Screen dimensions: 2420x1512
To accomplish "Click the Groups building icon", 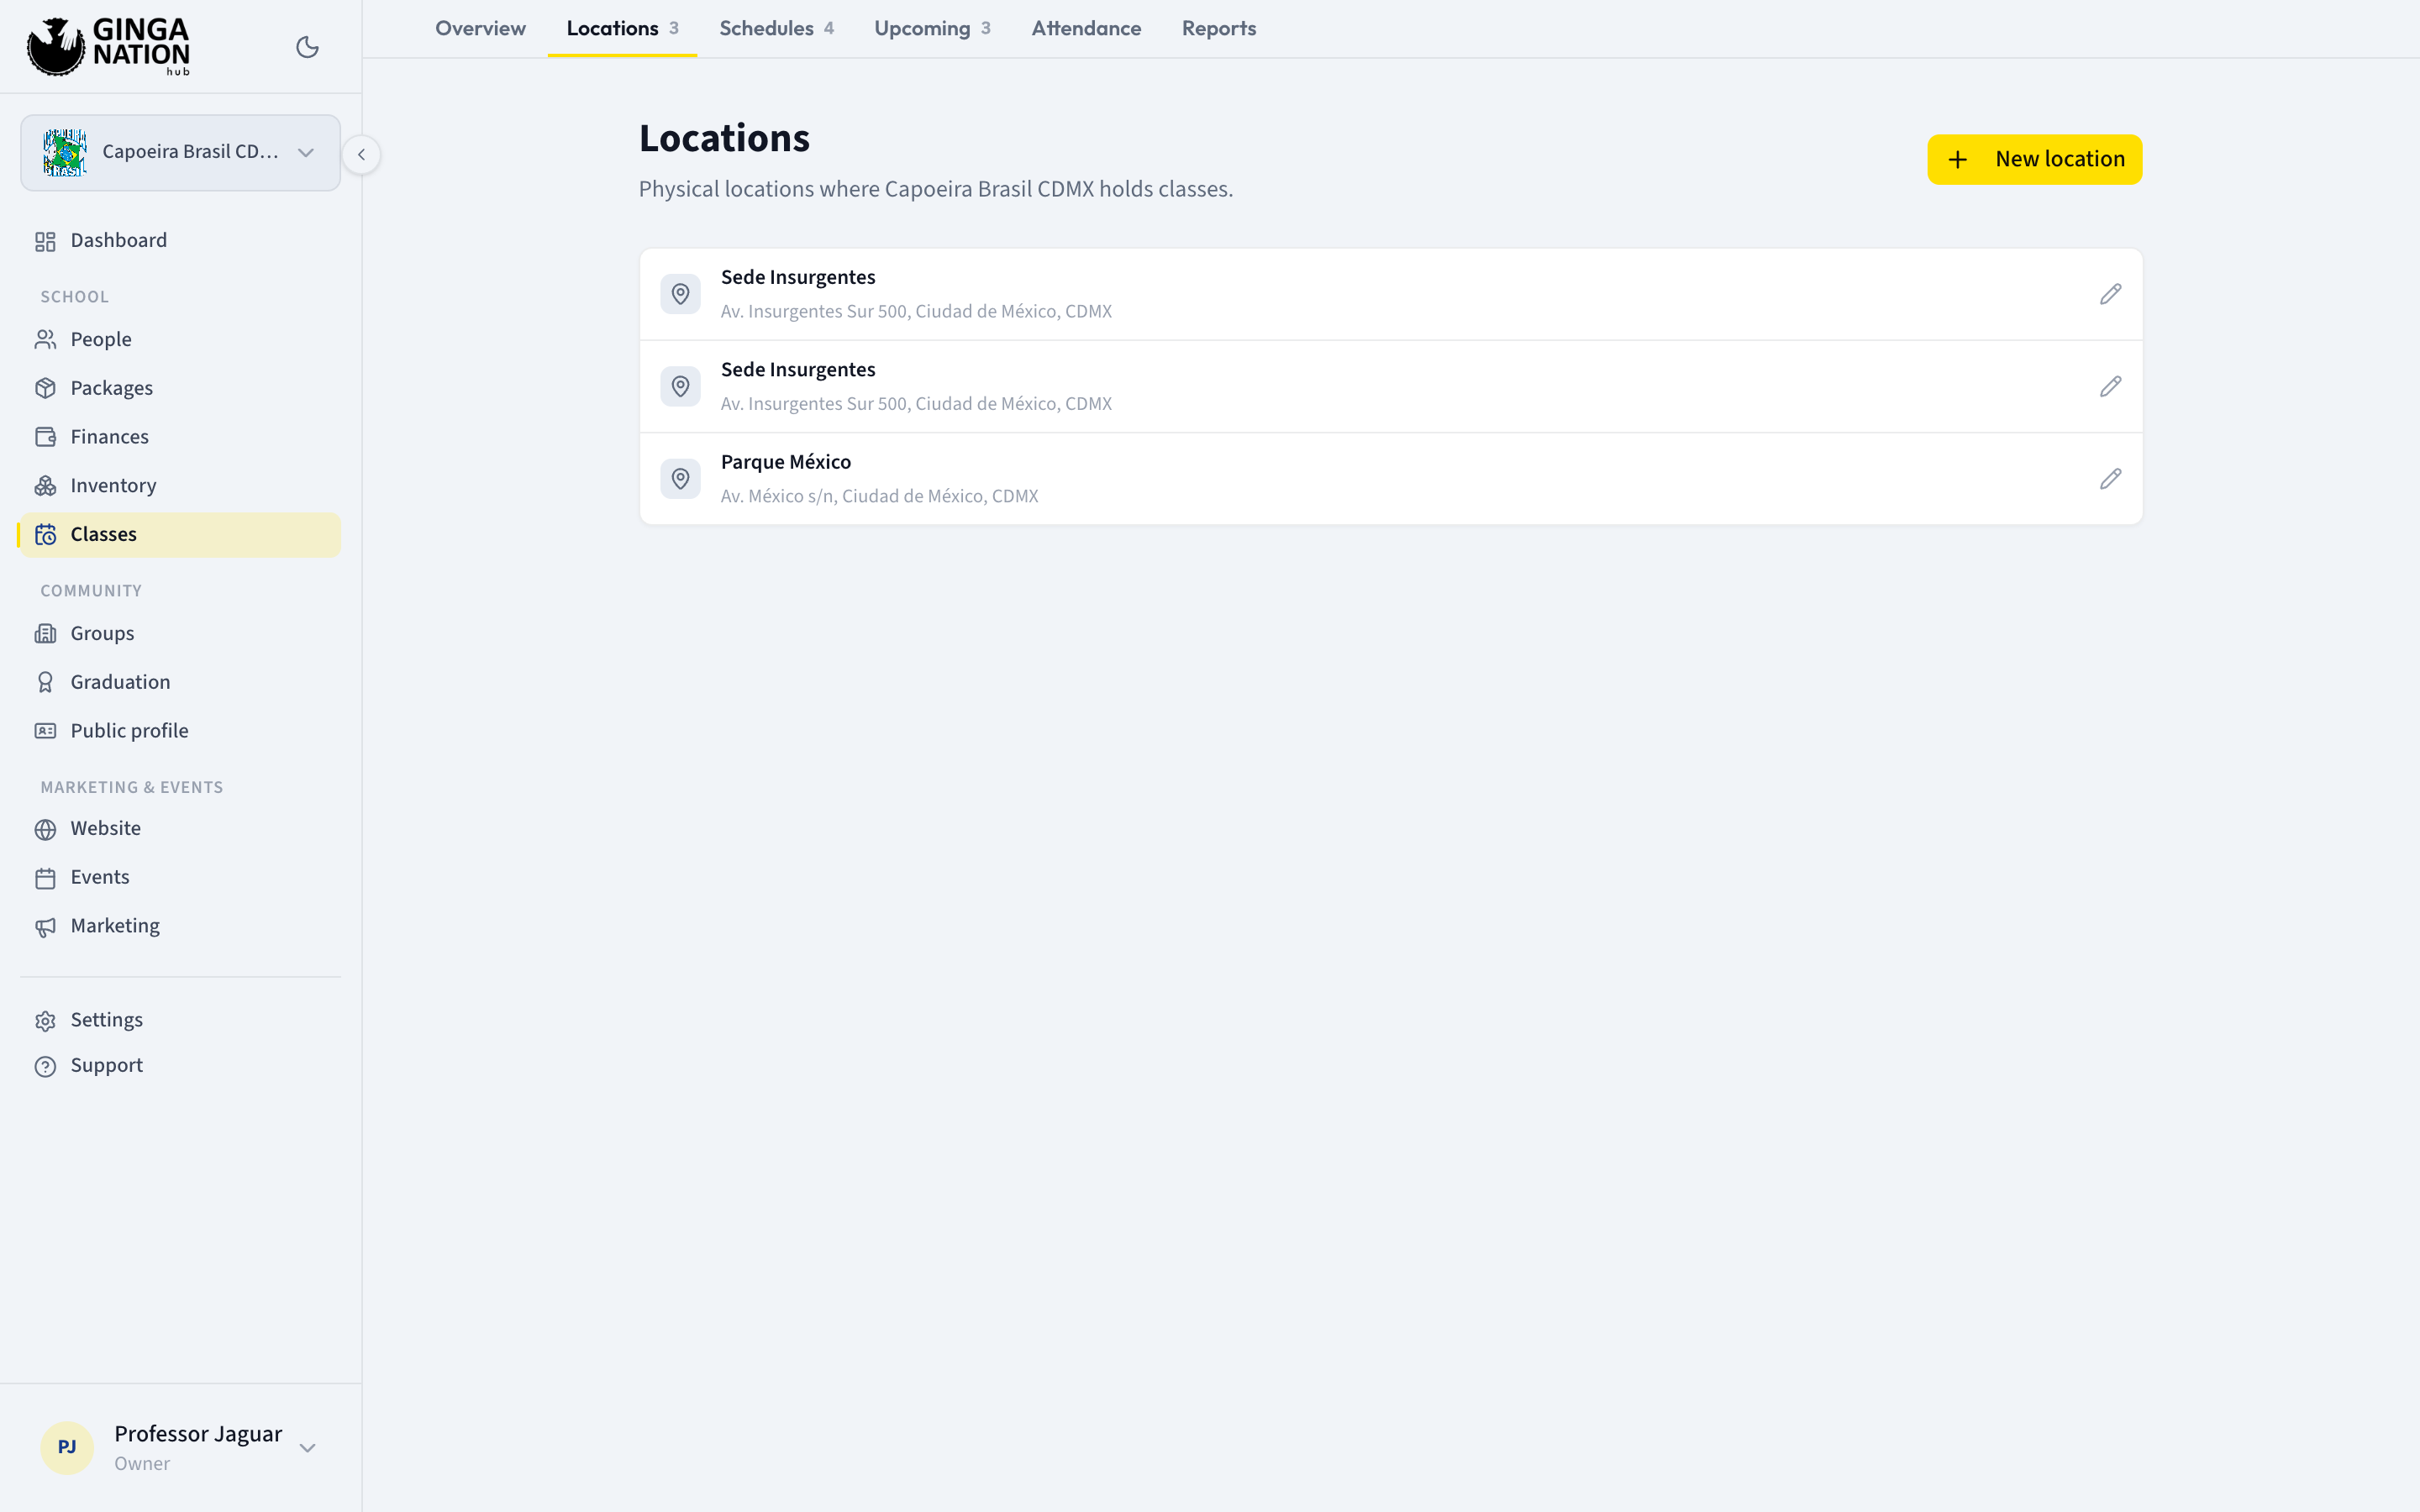I will click(x=45, y=634).
